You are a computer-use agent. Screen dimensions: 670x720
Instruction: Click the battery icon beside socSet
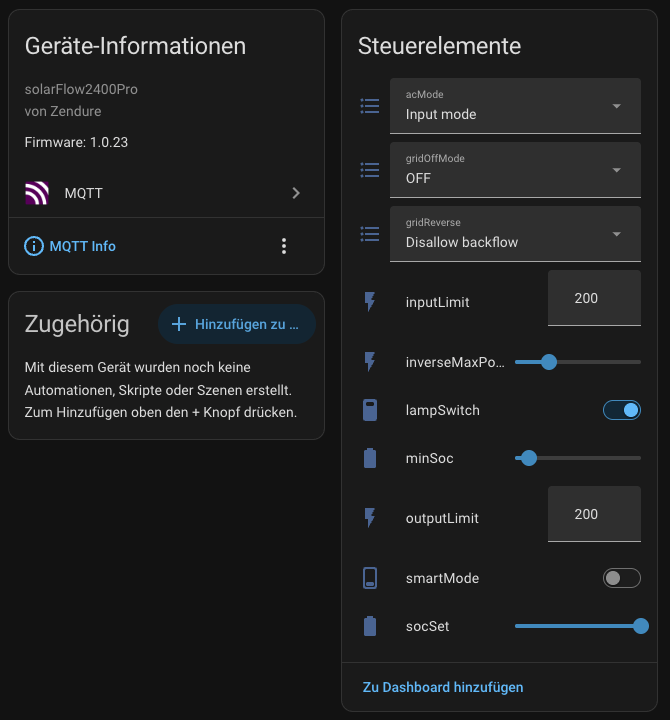pos(370,626)
